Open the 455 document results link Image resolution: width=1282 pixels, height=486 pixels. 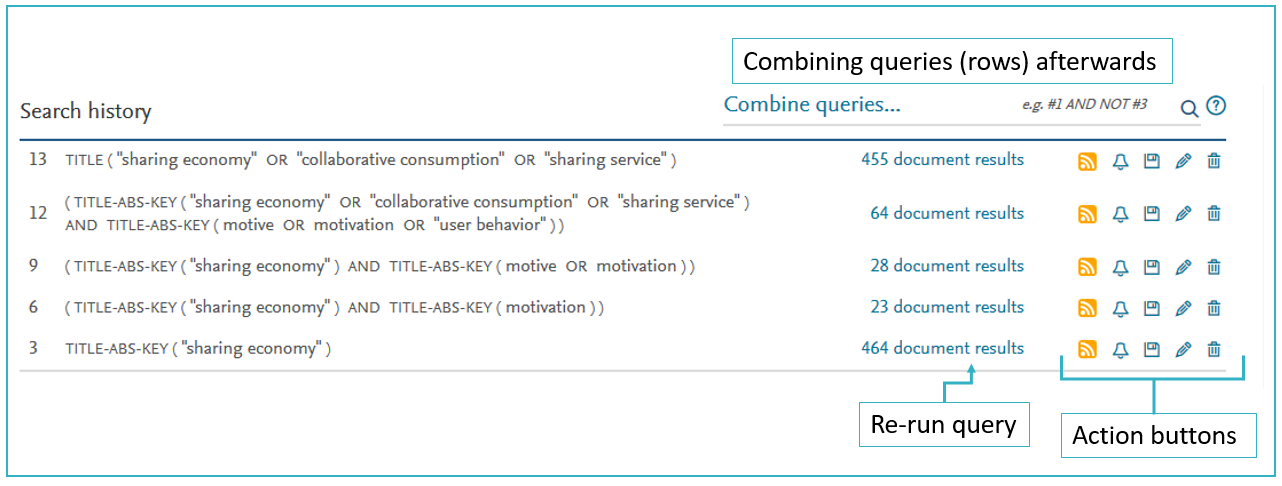(942, 159)
